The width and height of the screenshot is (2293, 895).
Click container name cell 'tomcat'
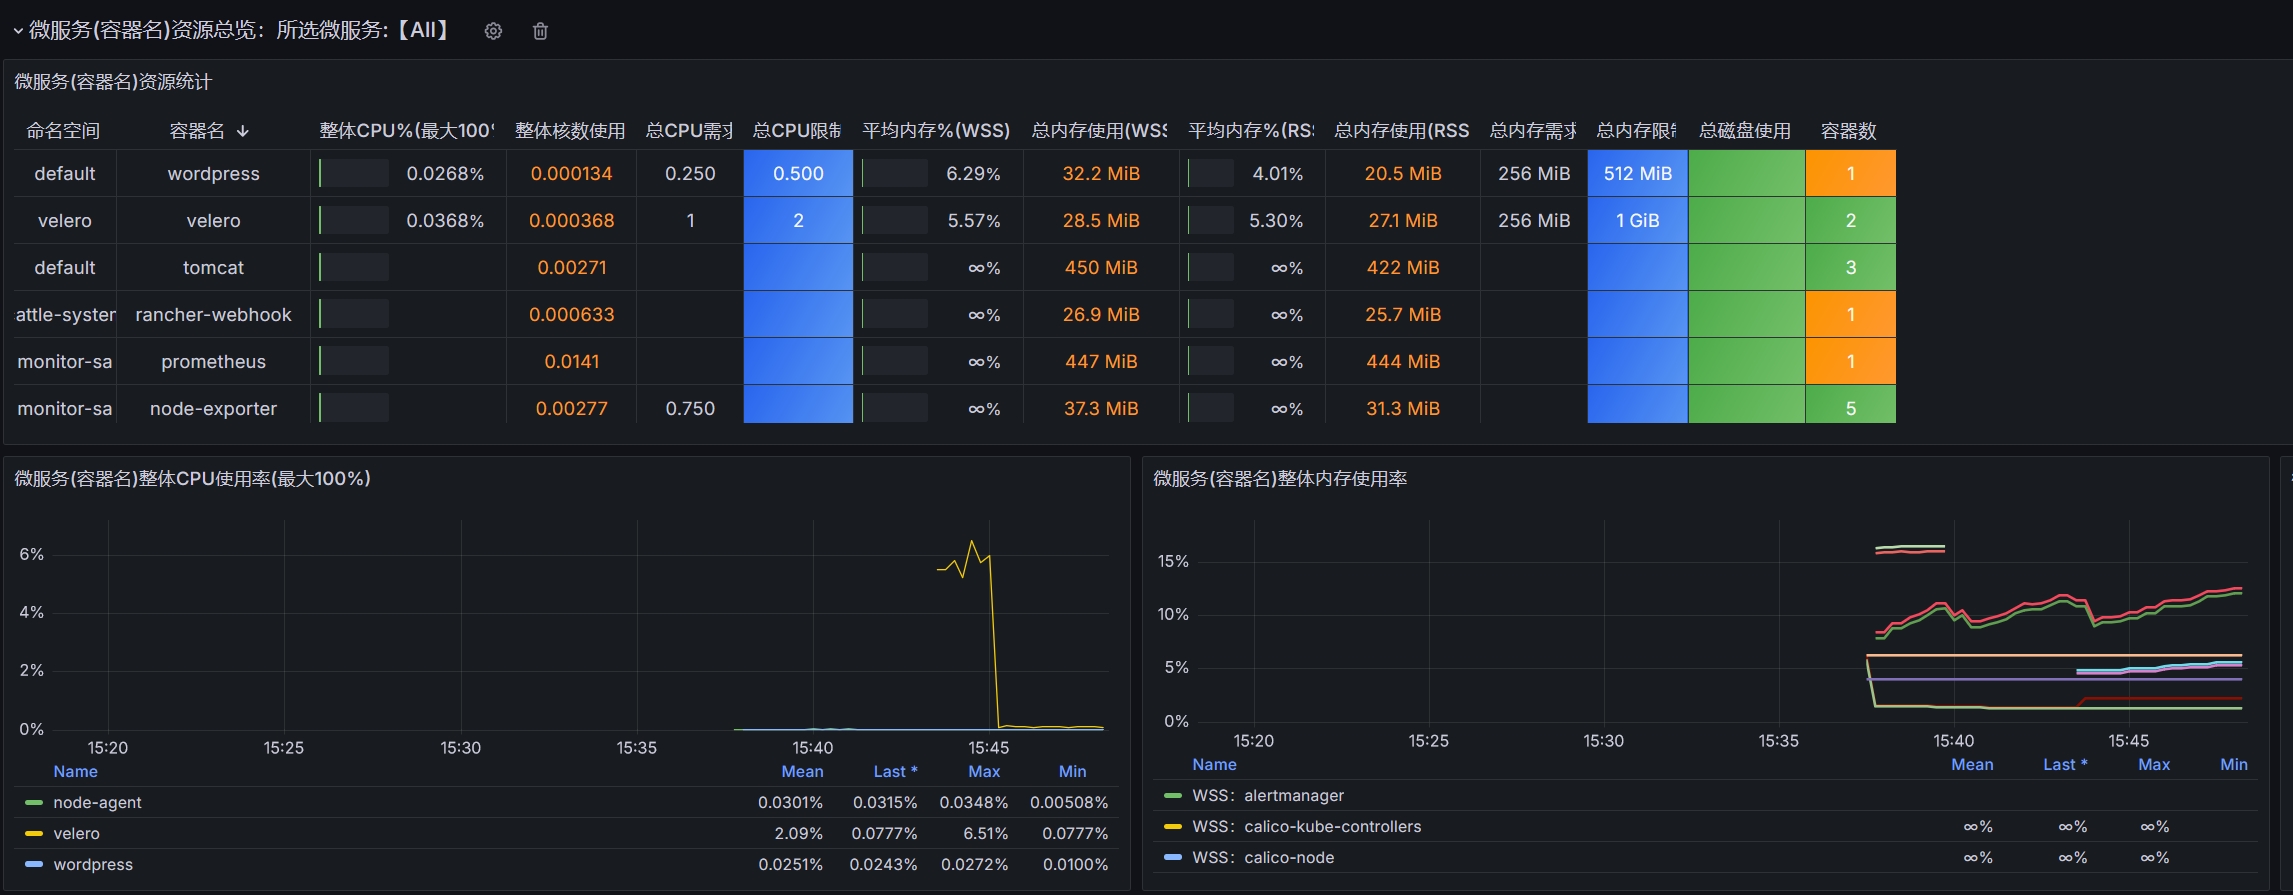213,267
